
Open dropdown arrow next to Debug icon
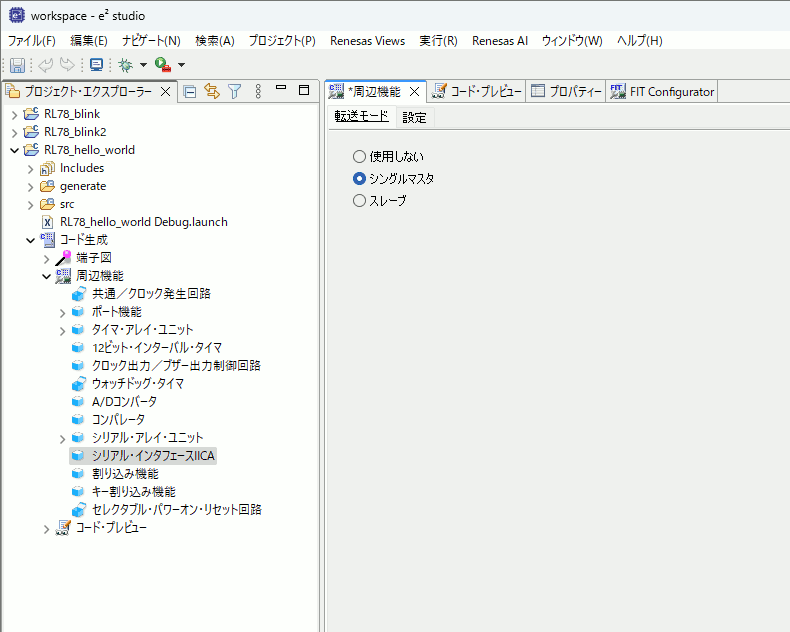(x=143, y=65)
